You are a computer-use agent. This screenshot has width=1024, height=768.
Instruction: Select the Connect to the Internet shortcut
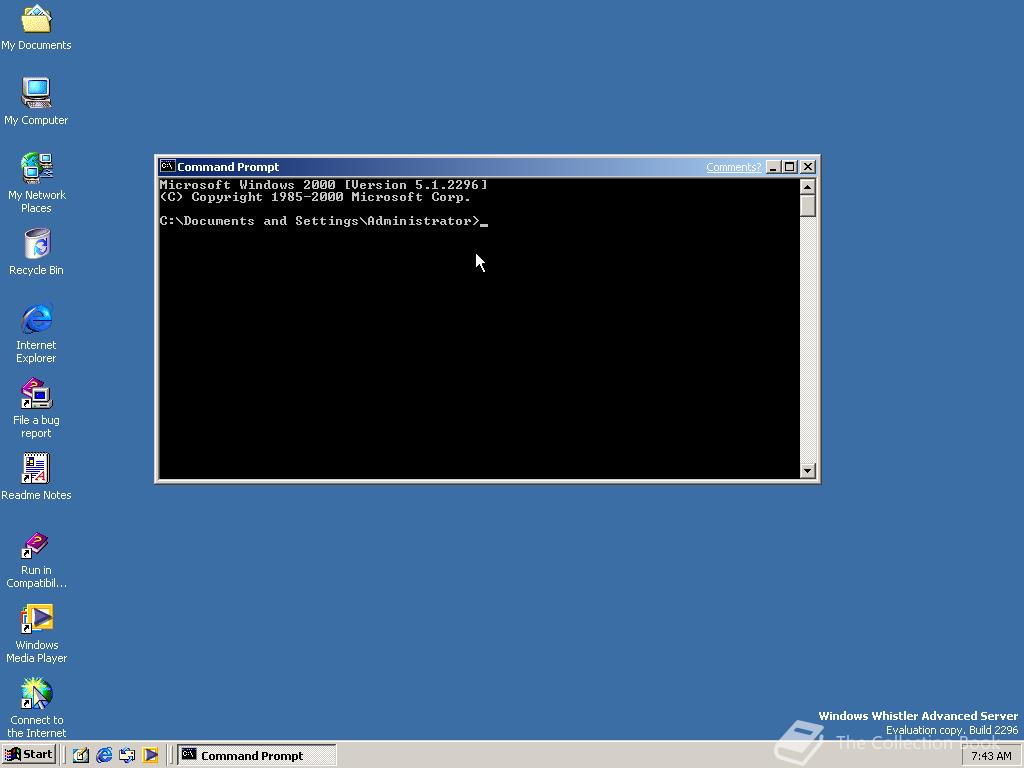37,708
